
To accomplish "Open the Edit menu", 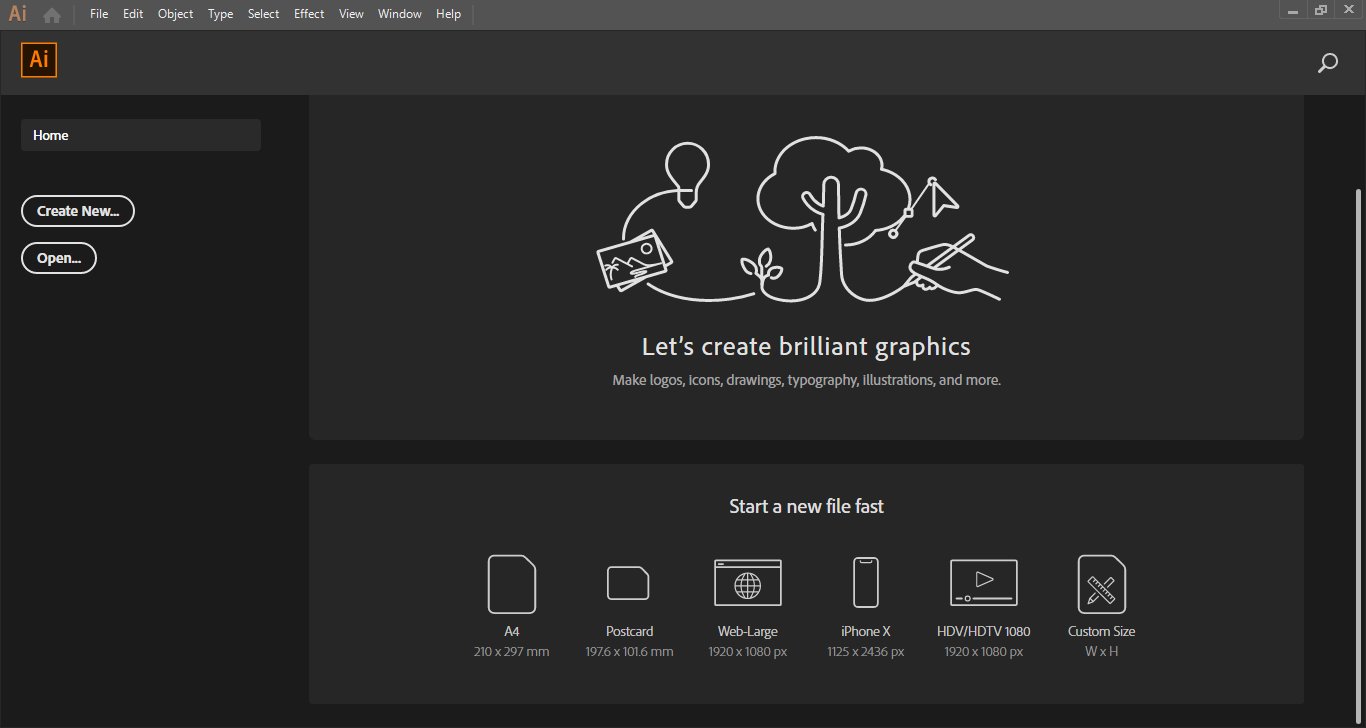I will click(133, 14).
